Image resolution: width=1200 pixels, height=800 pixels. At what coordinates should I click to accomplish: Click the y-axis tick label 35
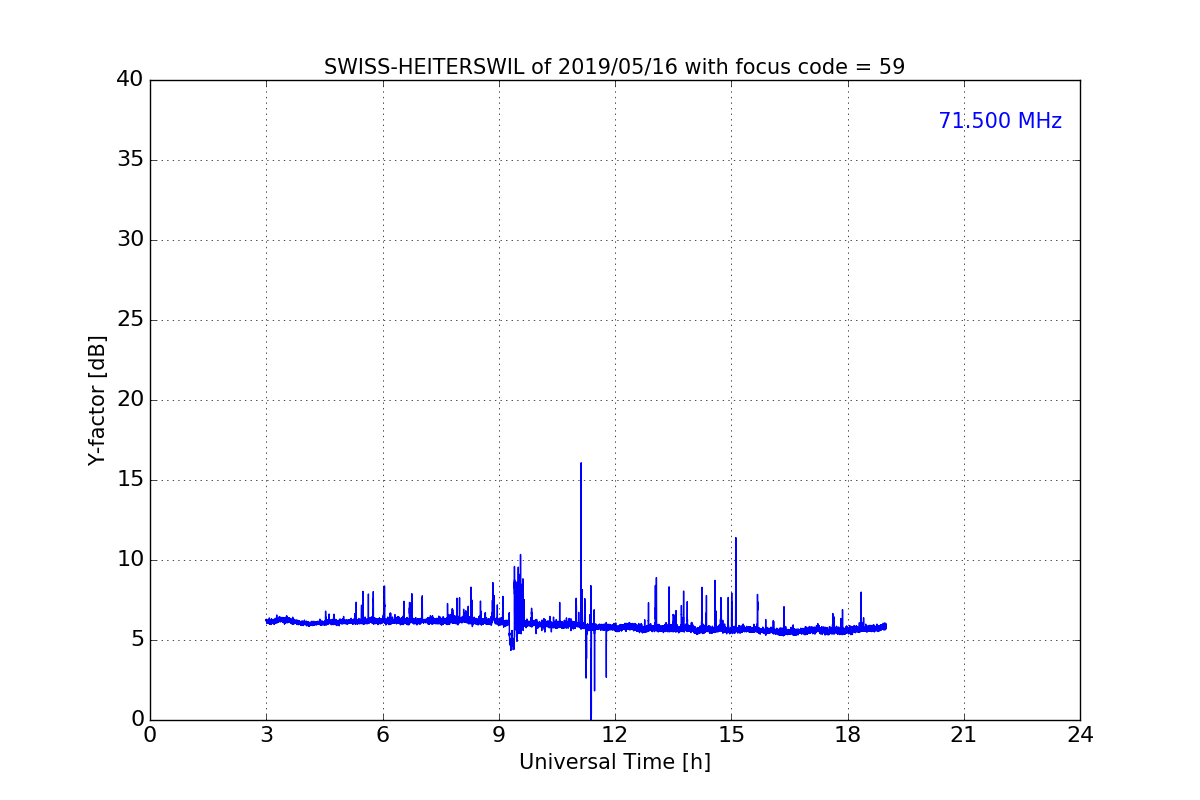pyautogui.click(x=130, y=160)
